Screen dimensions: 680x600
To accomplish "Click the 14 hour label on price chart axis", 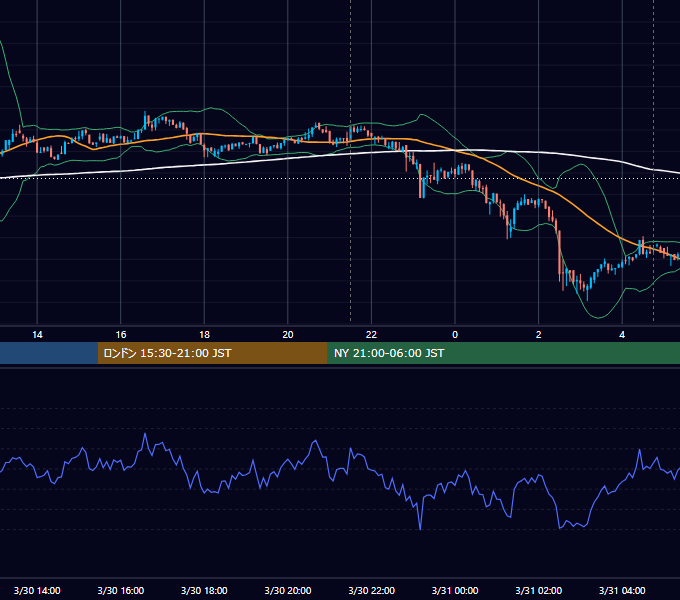I will (x=37, y=335).
